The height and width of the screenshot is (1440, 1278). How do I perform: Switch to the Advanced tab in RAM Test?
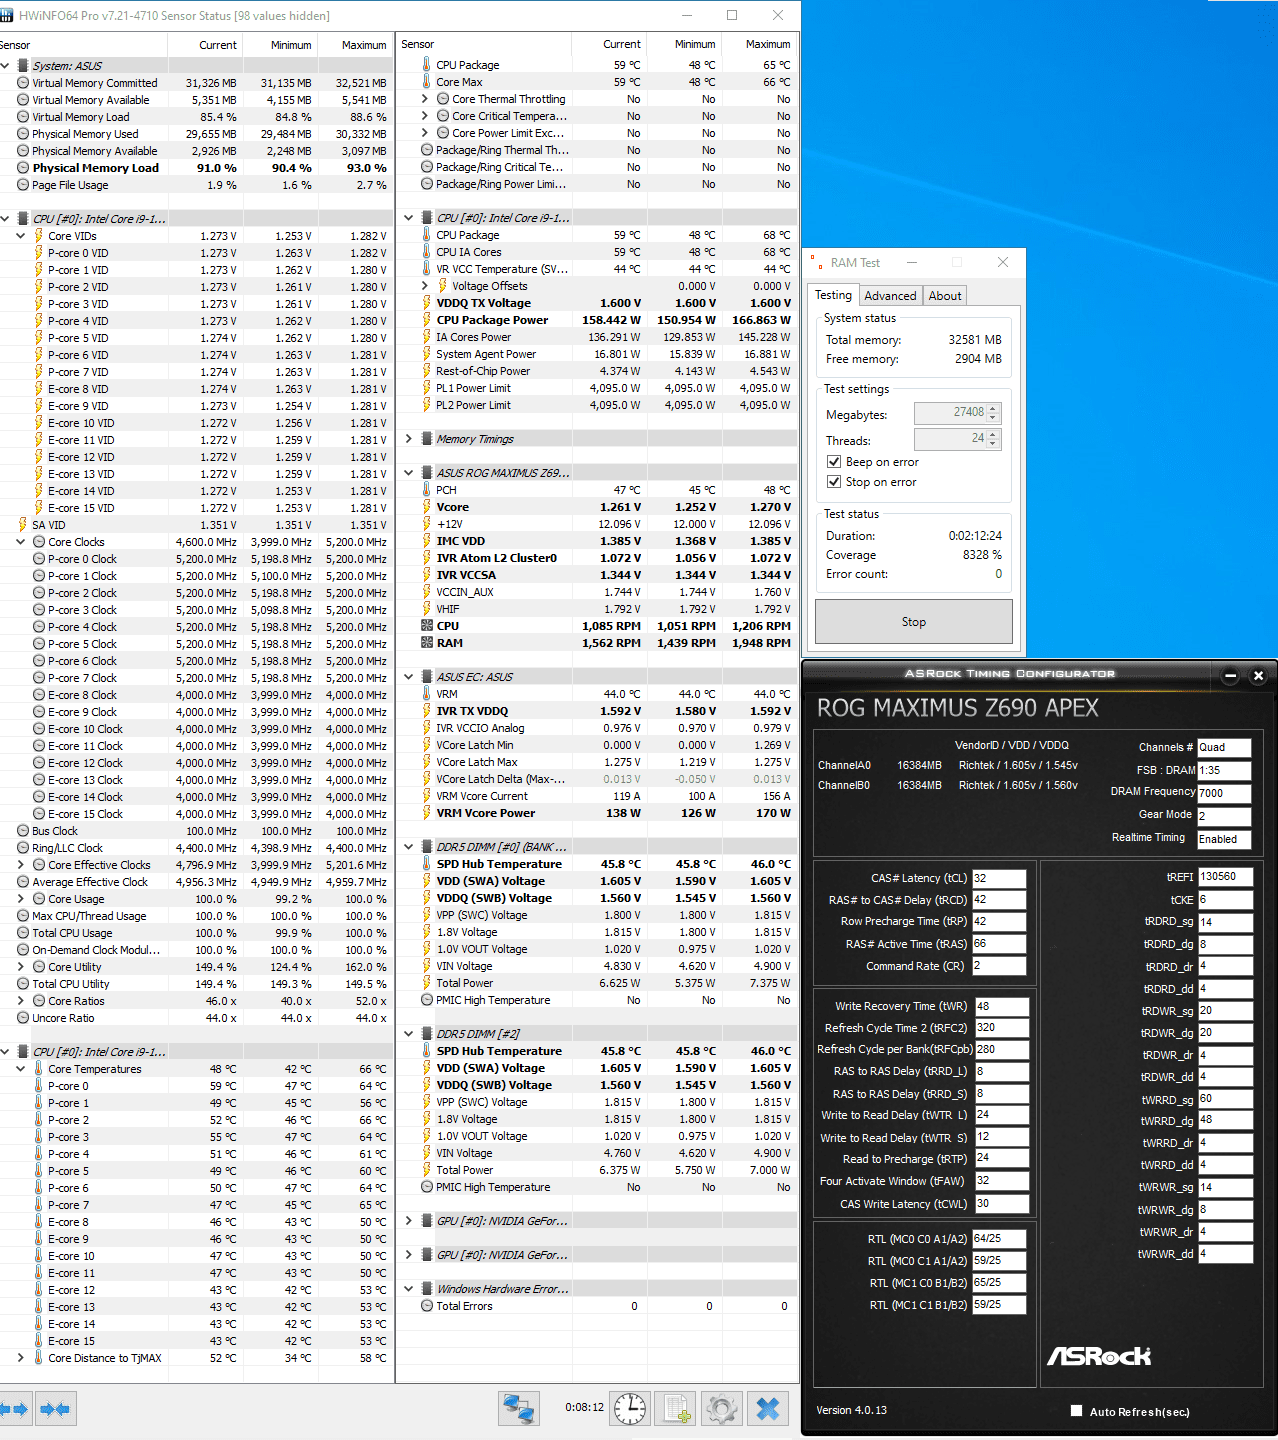[890, 296]
